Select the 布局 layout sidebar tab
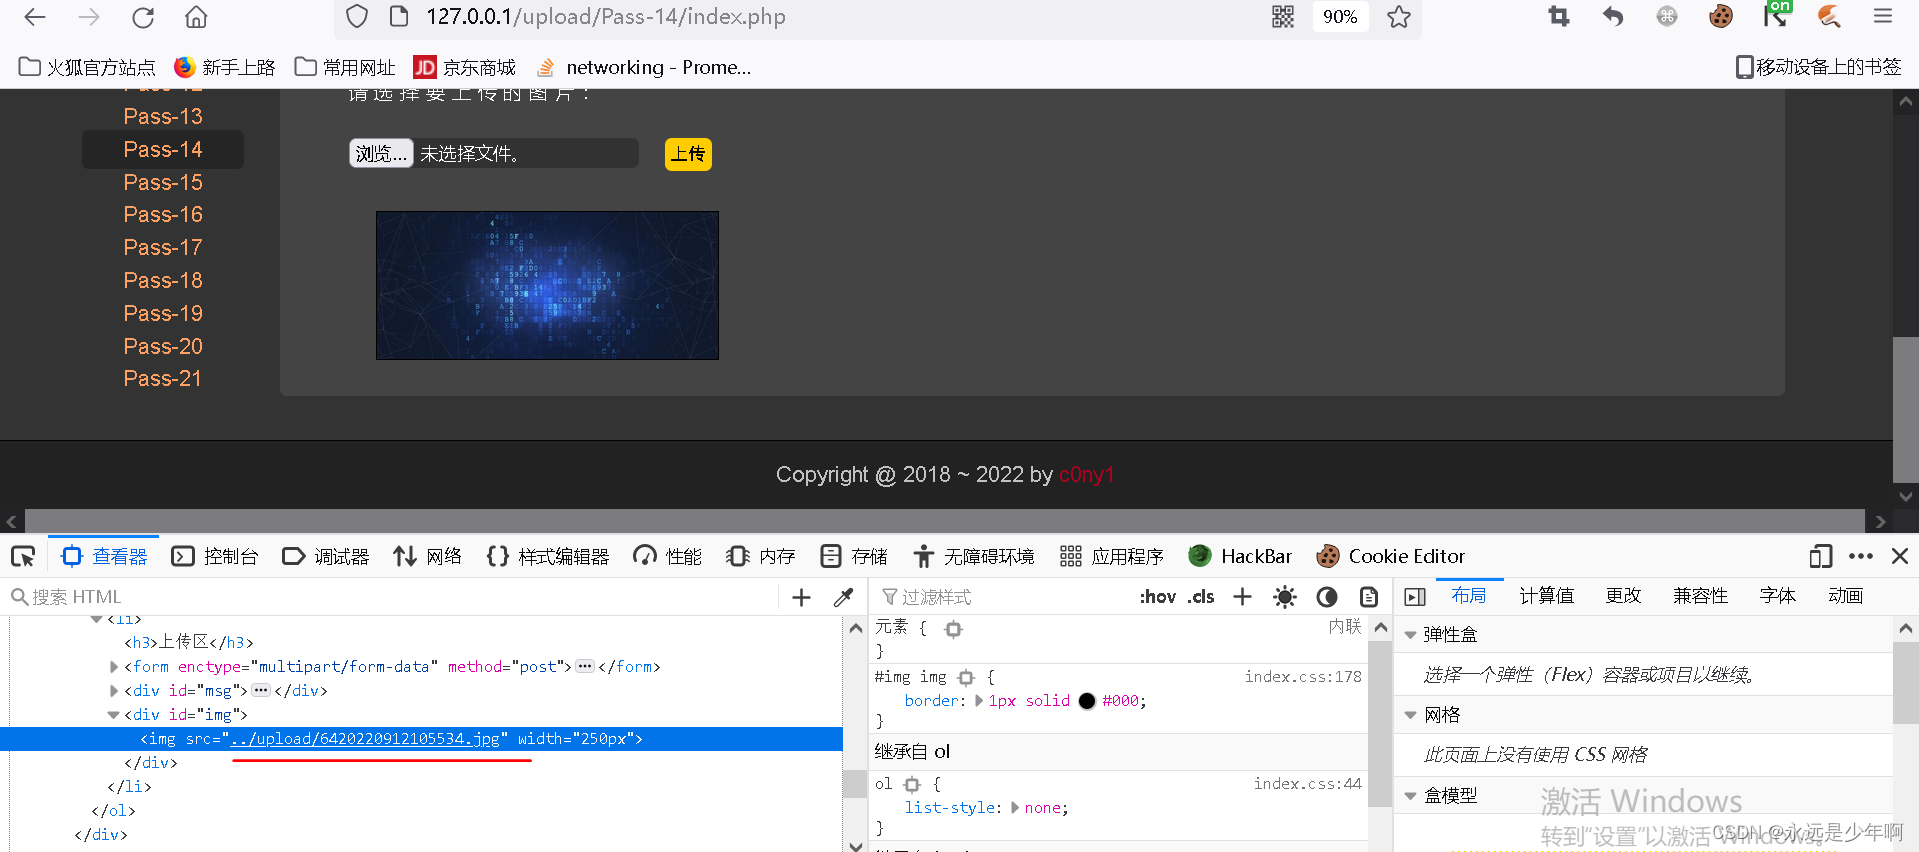This screenshot has height=852, width=1919. pyautogui.click(x=1469, y=596)
